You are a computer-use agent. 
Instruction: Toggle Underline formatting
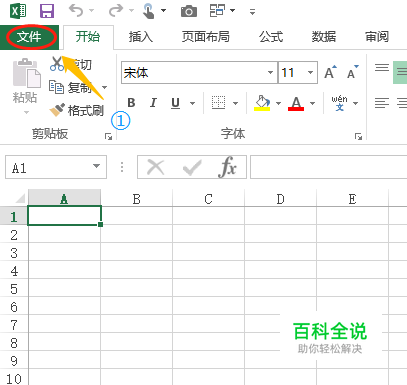(175, 103)
